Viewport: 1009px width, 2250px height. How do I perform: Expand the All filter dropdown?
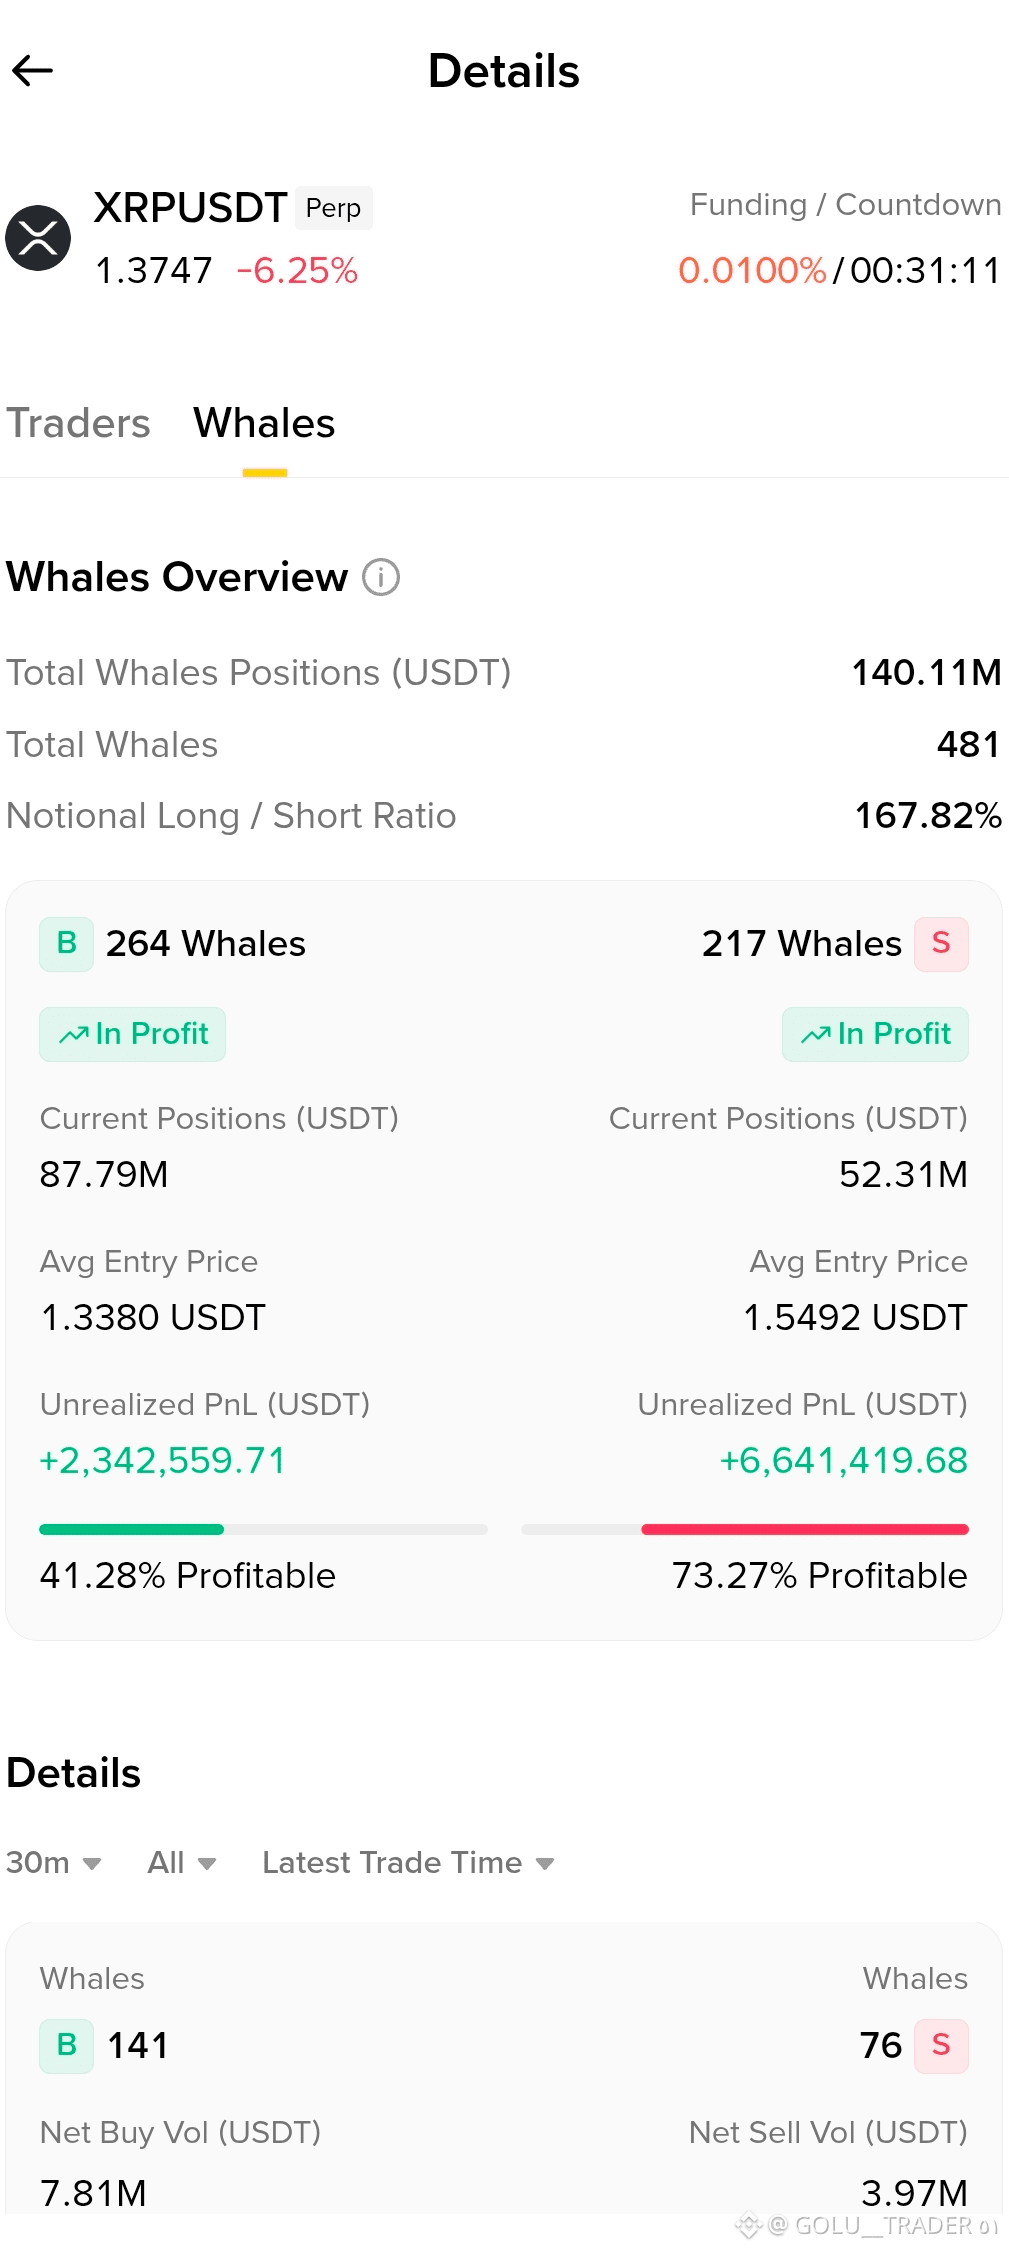coord(182,1863)
